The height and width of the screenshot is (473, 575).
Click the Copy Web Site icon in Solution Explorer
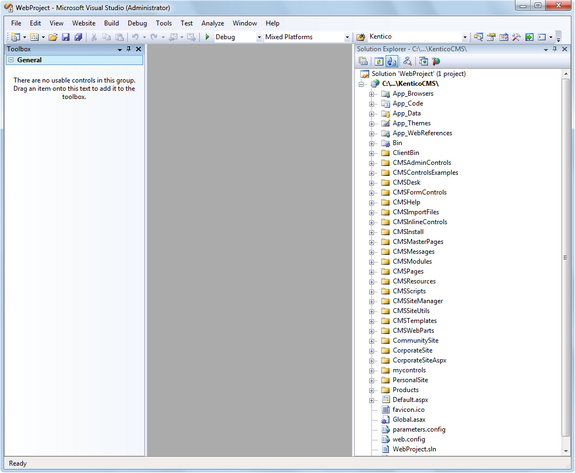click(424, 62)
